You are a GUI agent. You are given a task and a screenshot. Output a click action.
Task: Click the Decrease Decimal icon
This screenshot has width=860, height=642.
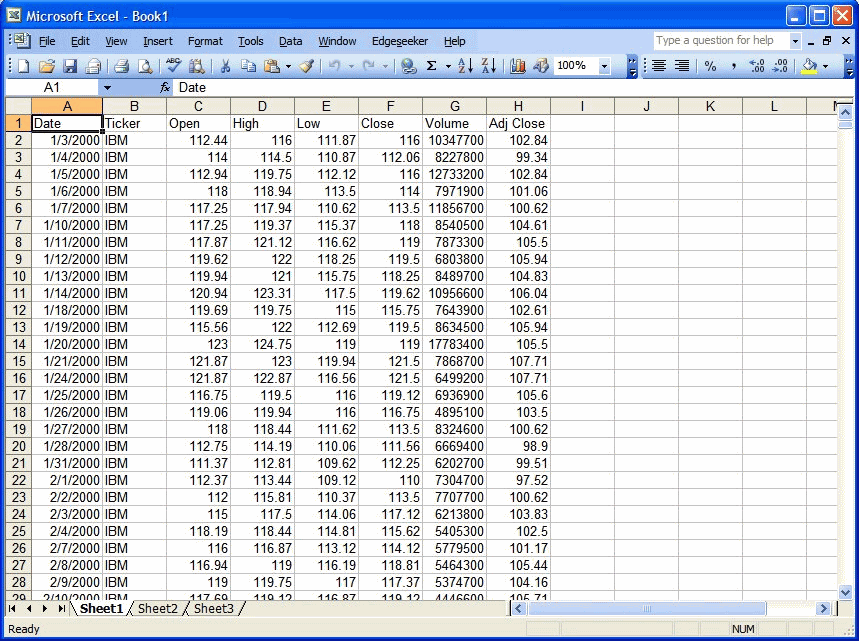780,66
